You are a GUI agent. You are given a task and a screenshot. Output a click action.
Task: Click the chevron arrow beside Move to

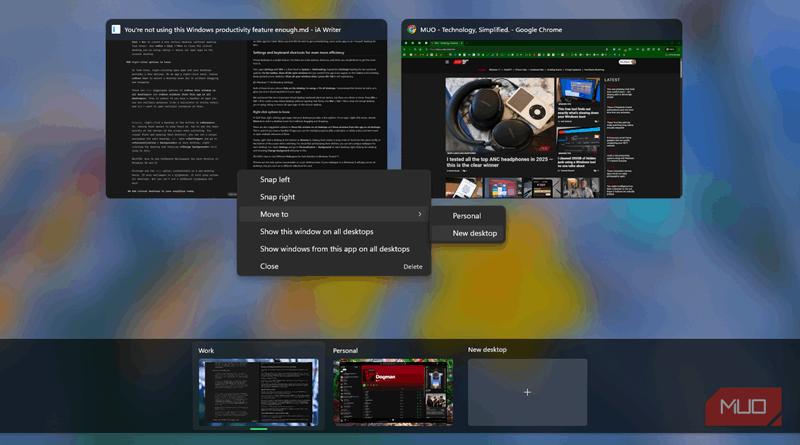point(419,214)
